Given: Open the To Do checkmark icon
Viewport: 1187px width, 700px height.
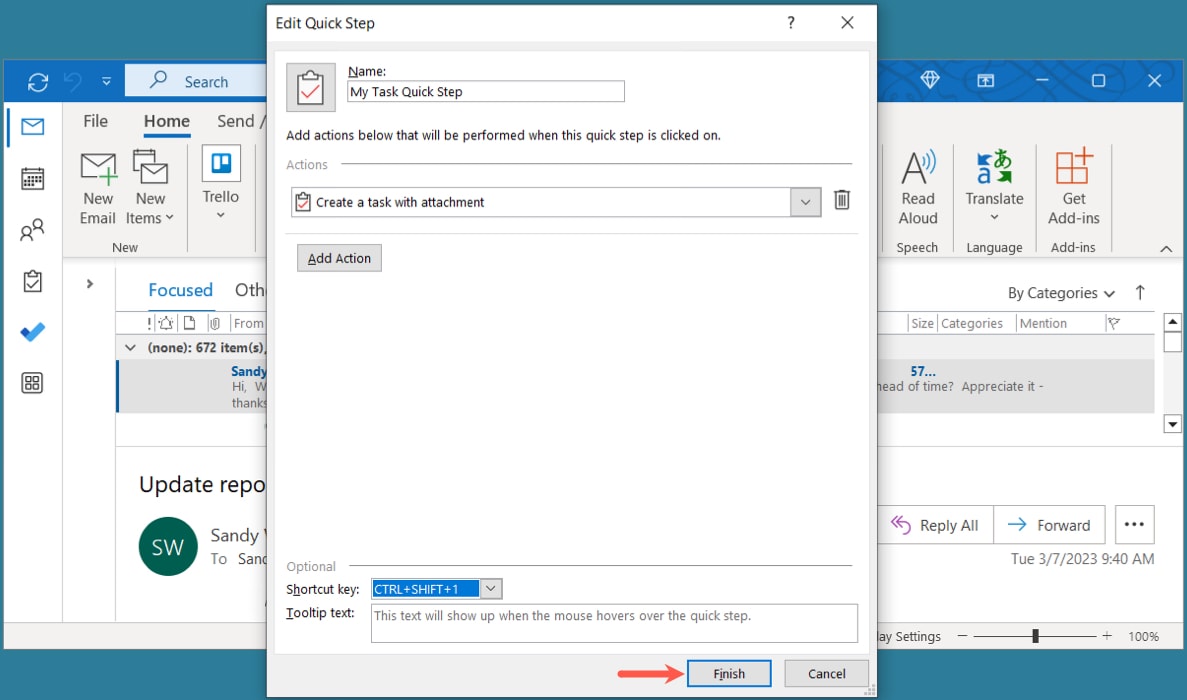Looking at the screenshot, I should tap(32, 333).
